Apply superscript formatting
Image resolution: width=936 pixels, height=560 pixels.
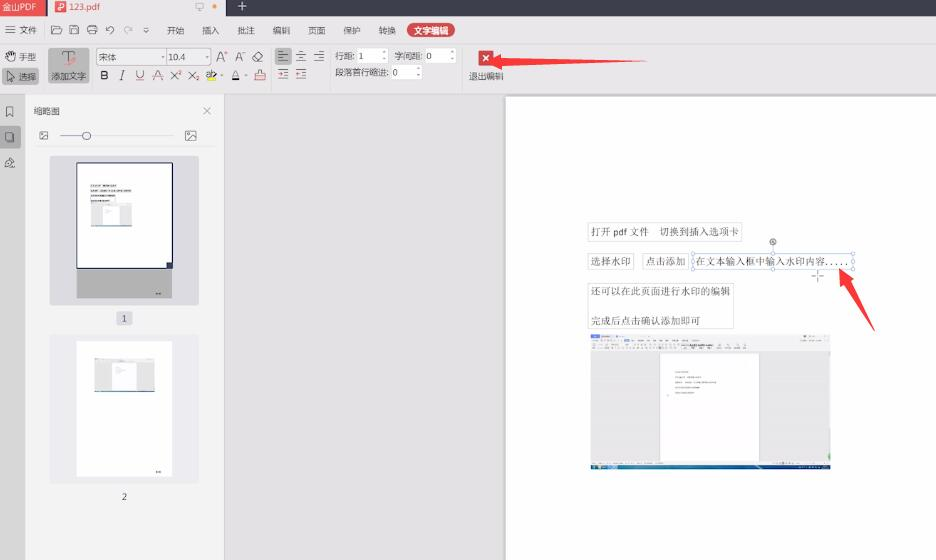click(176, 75)
